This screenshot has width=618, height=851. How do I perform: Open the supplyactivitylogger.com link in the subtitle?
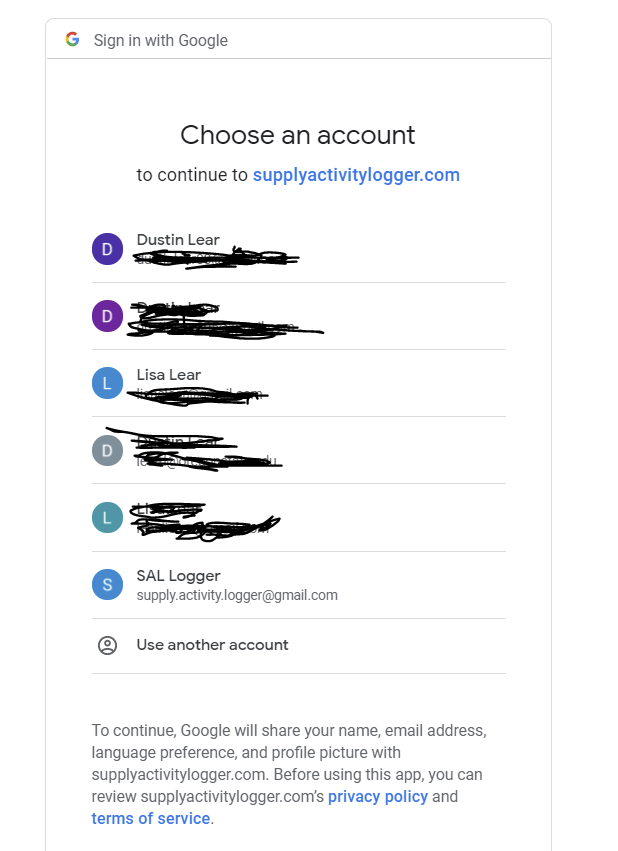tap(356, 175)
